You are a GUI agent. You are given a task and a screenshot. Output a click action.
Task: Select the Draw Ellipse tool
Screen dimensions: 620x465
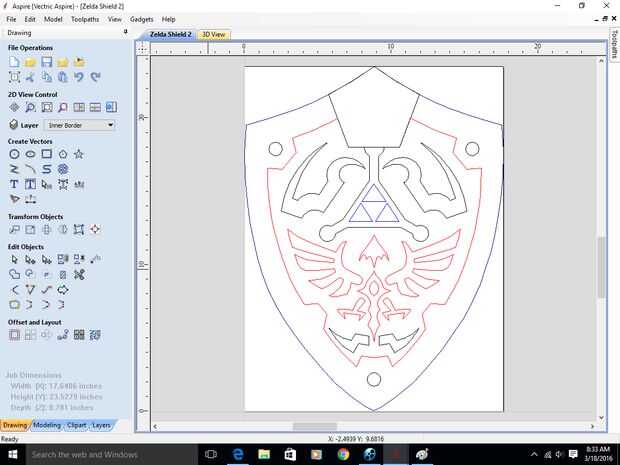pos(30,154)
